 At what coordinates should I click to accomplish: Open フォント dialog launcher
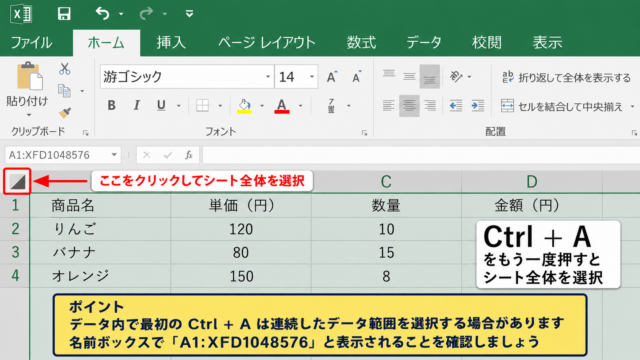pos(364,133)
